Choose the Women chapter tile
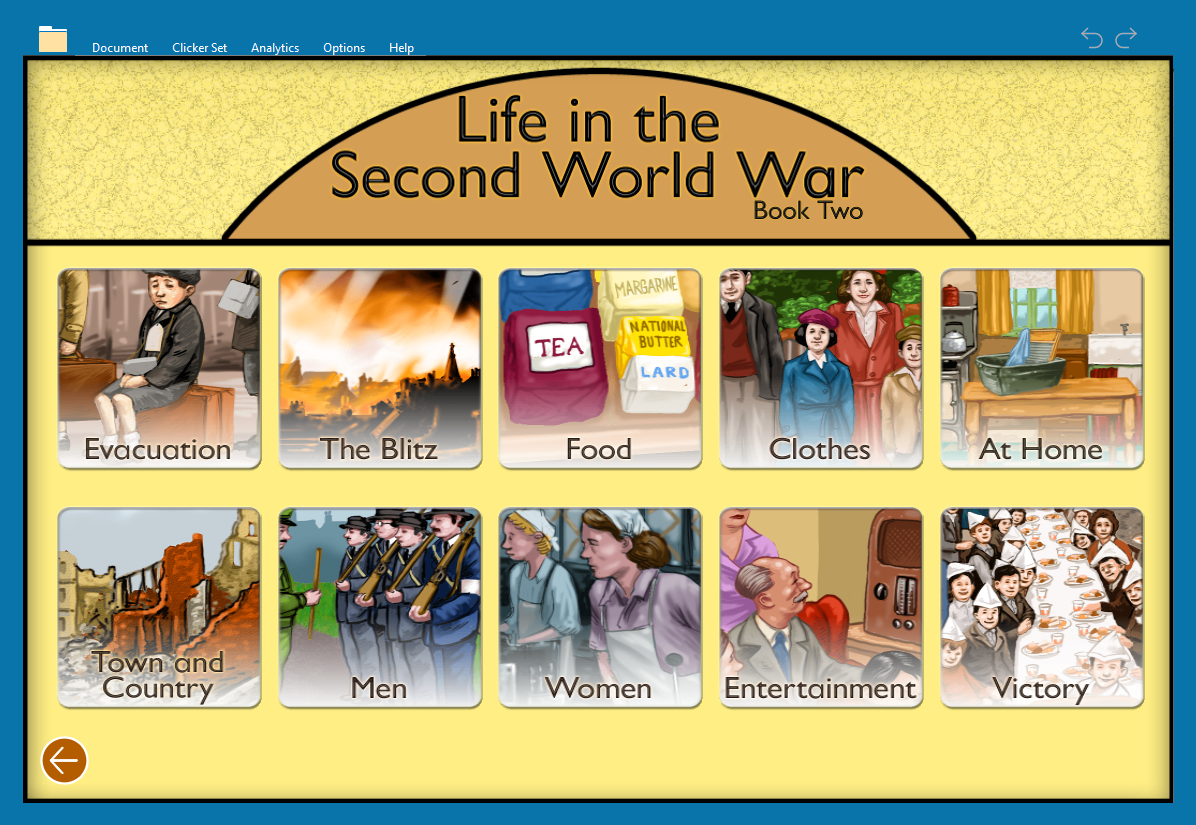This screenshot has width=1196, height=825. coord(600,607)
